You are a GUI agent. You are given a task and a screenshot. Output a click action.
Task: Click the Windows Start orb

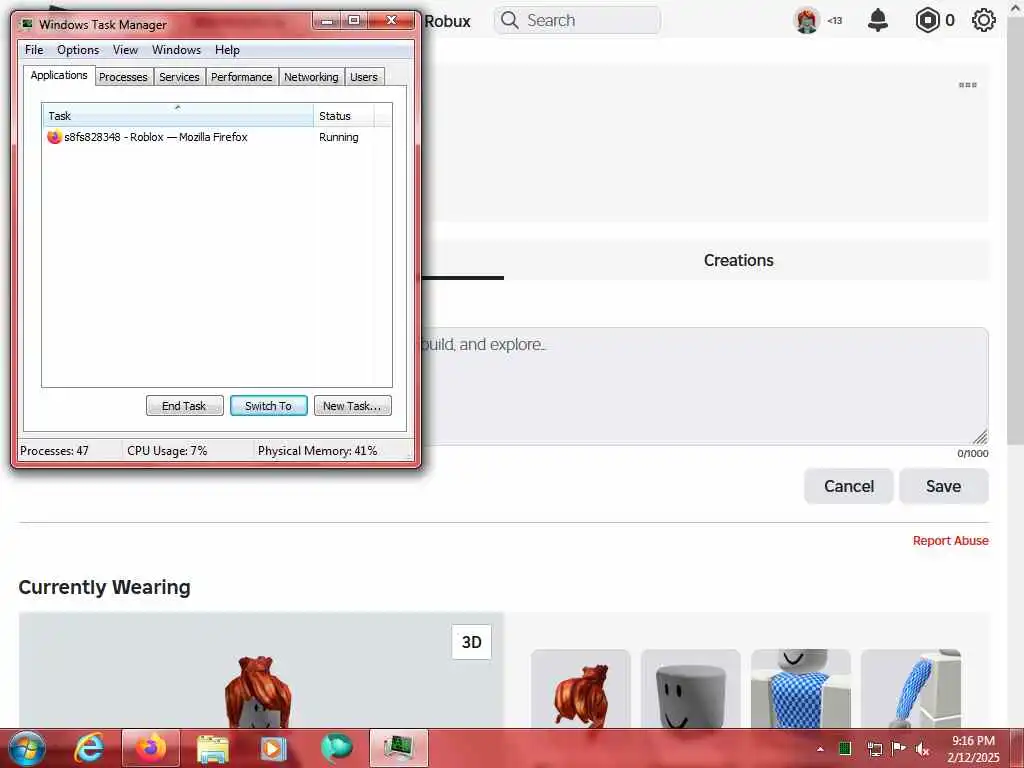coord(27,748)
